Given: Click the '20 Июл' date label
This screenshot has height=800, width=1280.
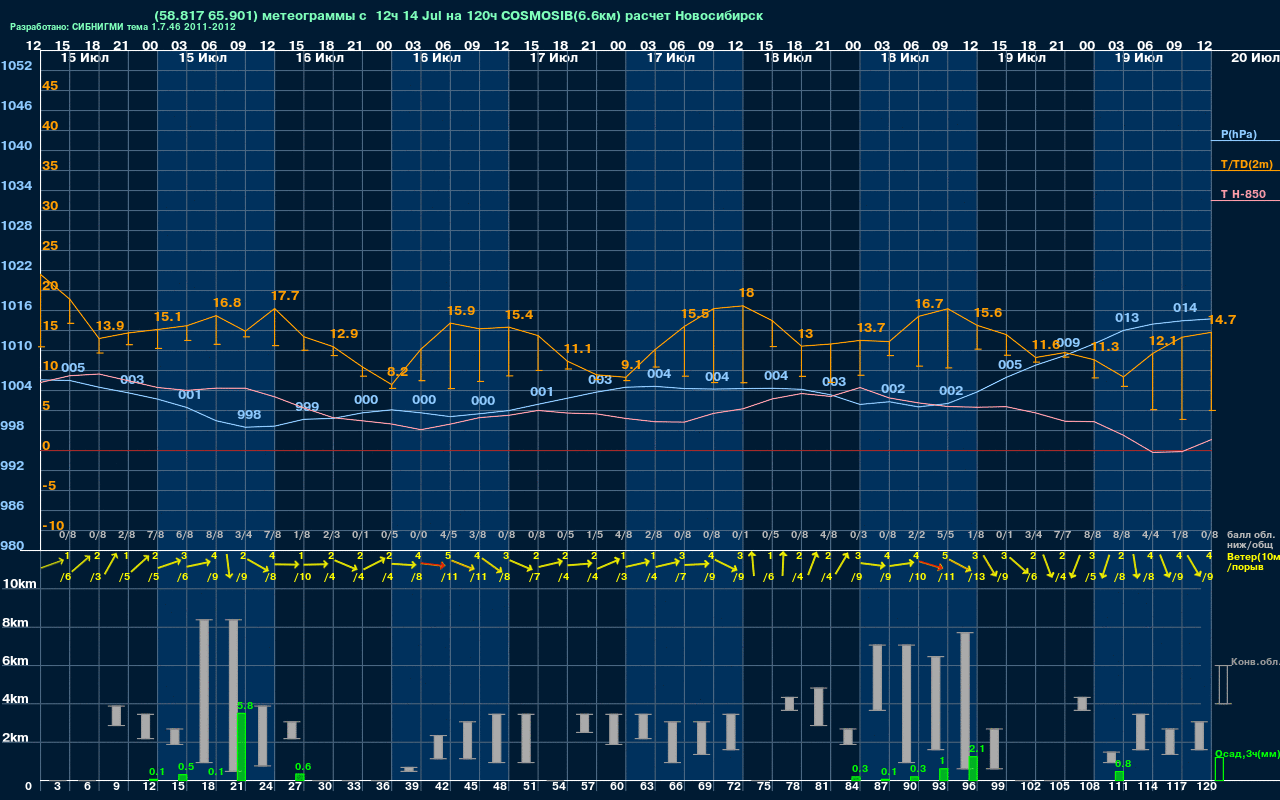Looking at the screenshot, I should (x=1254, y=58).
